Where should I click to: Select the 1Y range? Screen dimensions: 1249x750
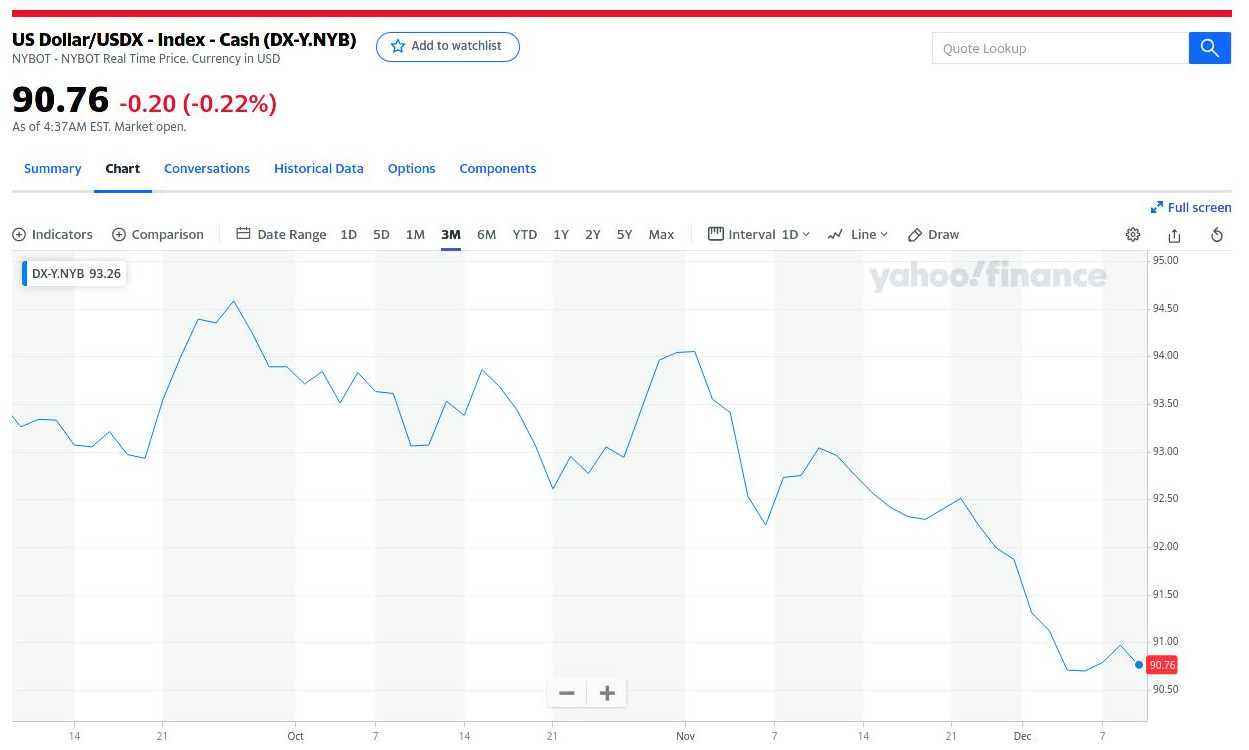pyautogui.click(x=561, y=234)
